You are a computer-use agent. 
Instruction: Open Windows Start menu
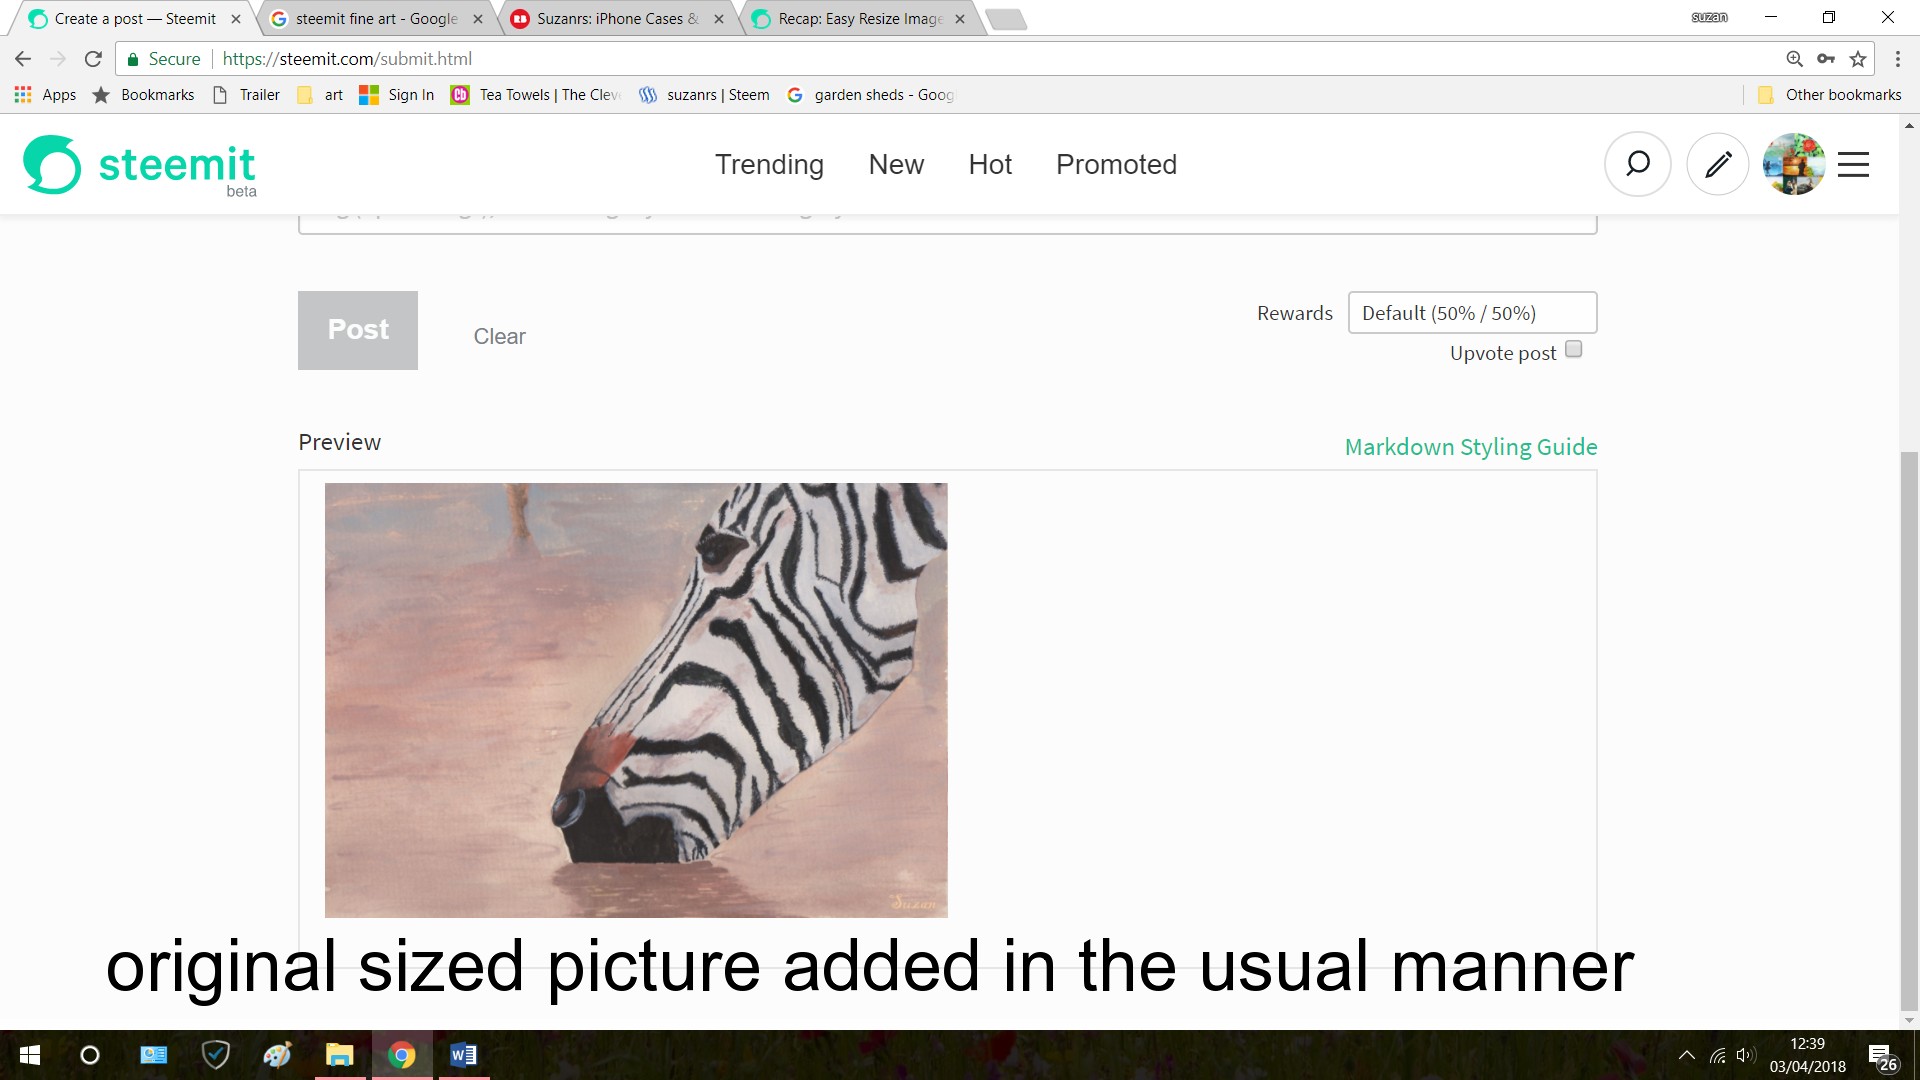pyautogui.click(x=30, y=1055)
